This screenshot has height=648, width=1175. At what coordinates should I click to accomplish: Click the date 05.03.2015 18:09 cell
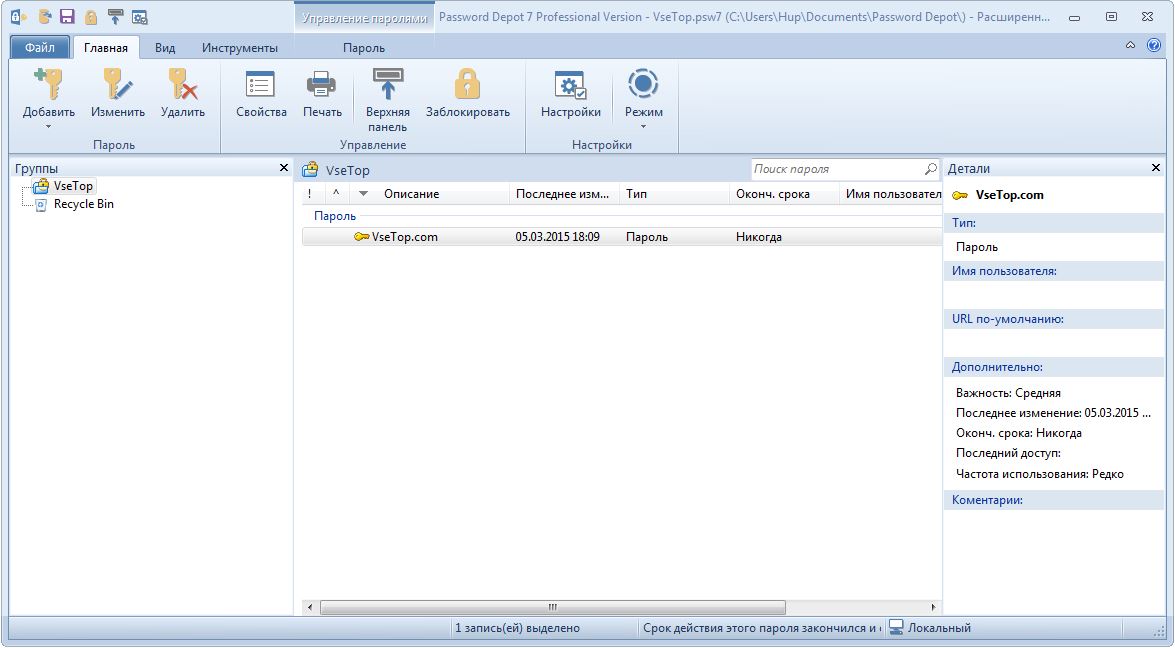tap(558, 237)
